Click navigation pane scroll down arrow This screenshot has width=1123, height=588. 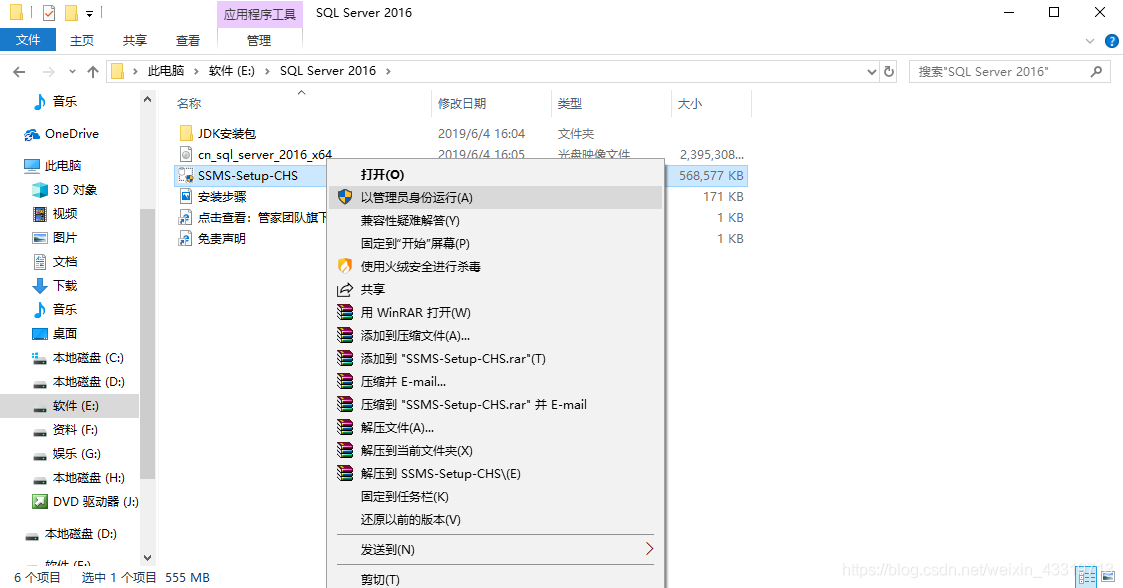point(148,558)
